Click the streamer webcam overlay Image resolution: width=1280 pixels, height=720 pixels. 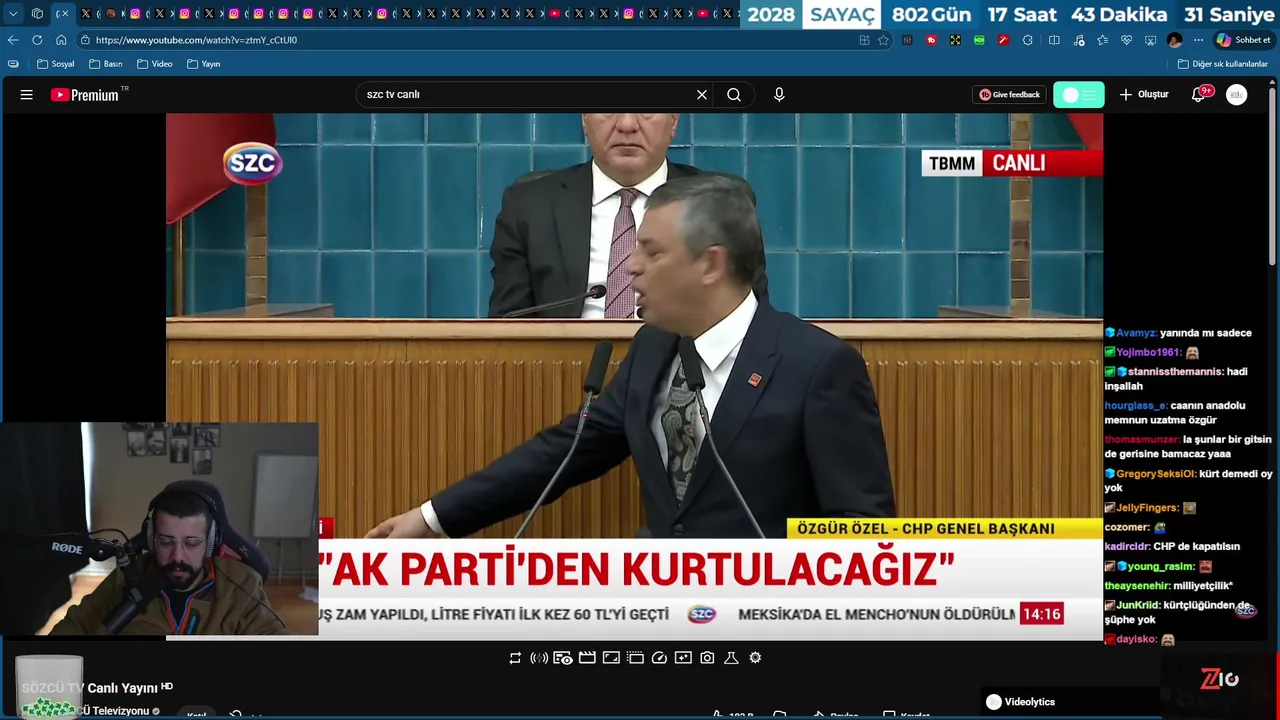point(160,528)
